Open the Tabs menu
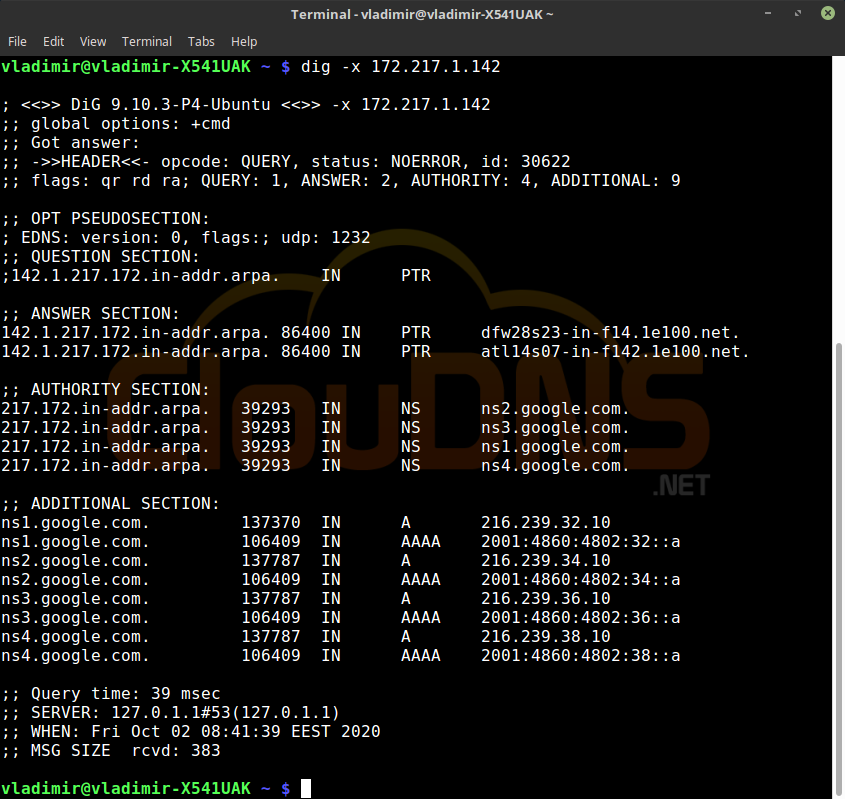845x799 pixels. pos(201,41)
